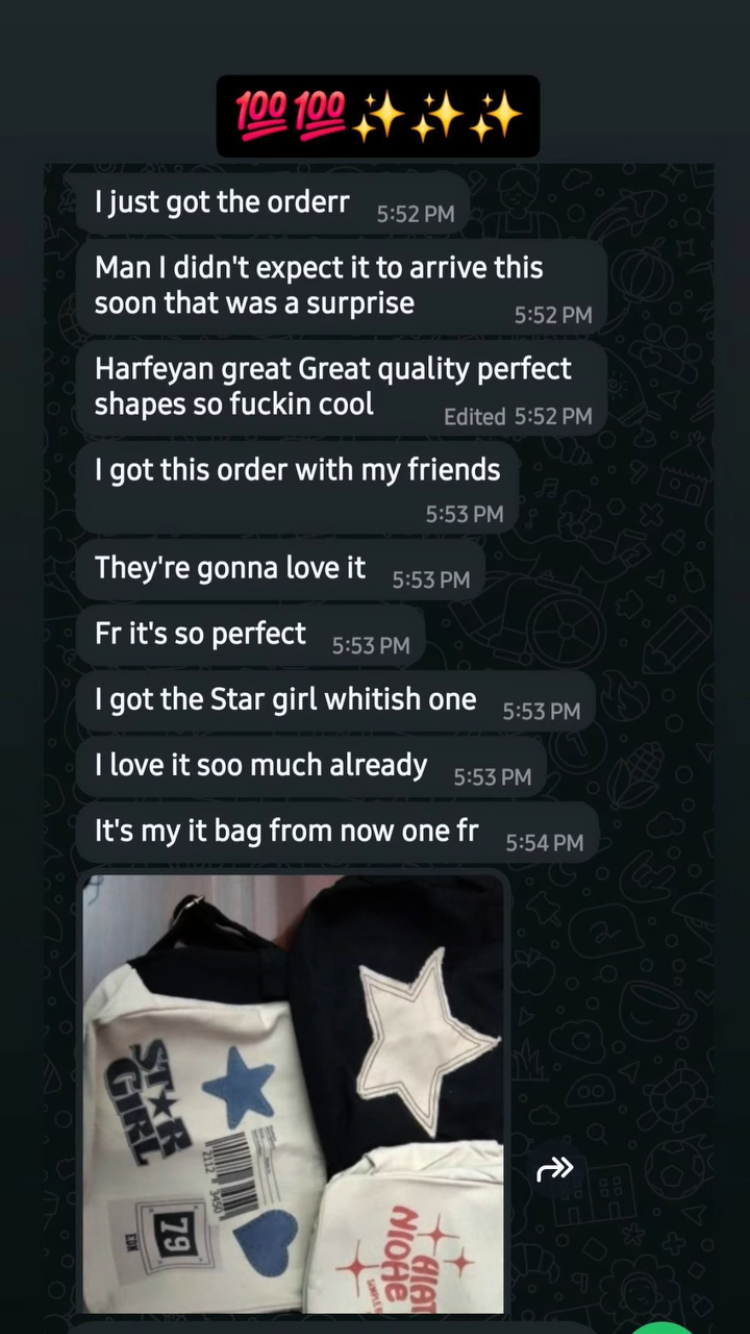Tap the red-lettered pouch in the photo
This screenshot has height=1334, width=750.
coord(405,1230)
